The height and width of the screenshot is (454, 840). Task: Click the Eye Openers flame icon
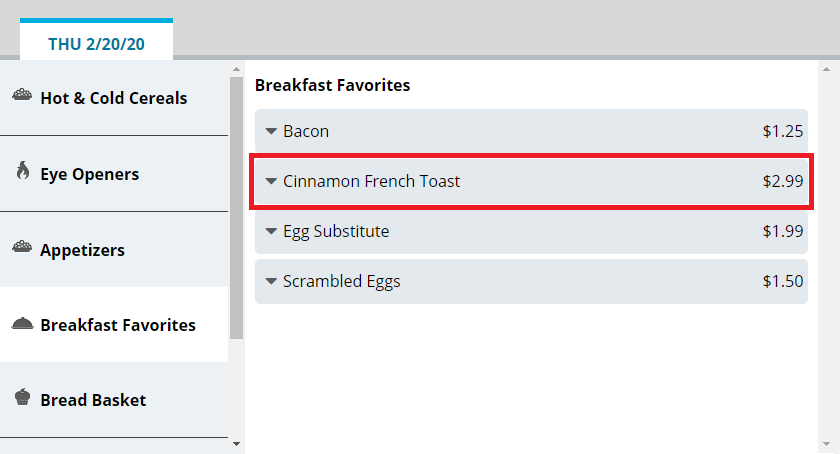point(22,172)
